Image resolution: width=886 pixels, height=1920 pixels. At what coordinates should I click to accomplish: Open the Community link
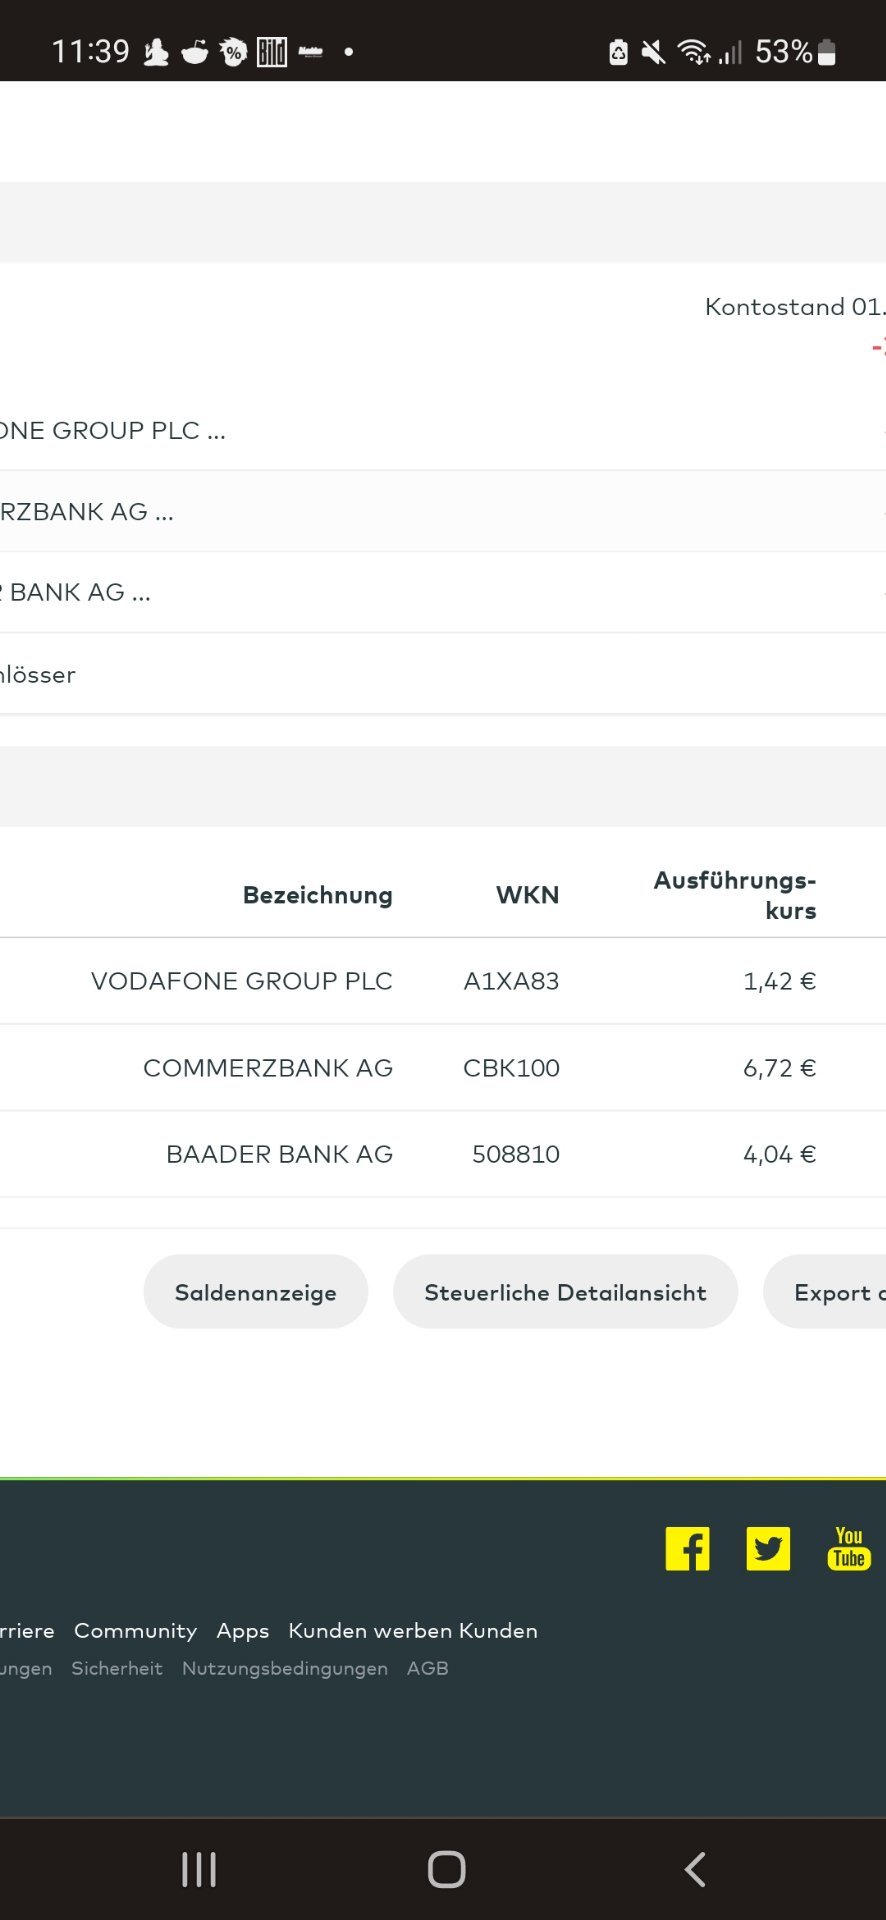pyautogui.click(x=135, y=1631)
